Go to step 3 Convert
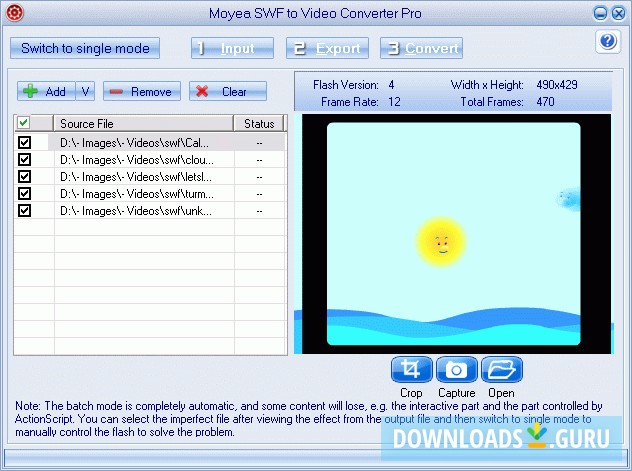The width and height of the screenshot is (632, 471). point(421,48)
